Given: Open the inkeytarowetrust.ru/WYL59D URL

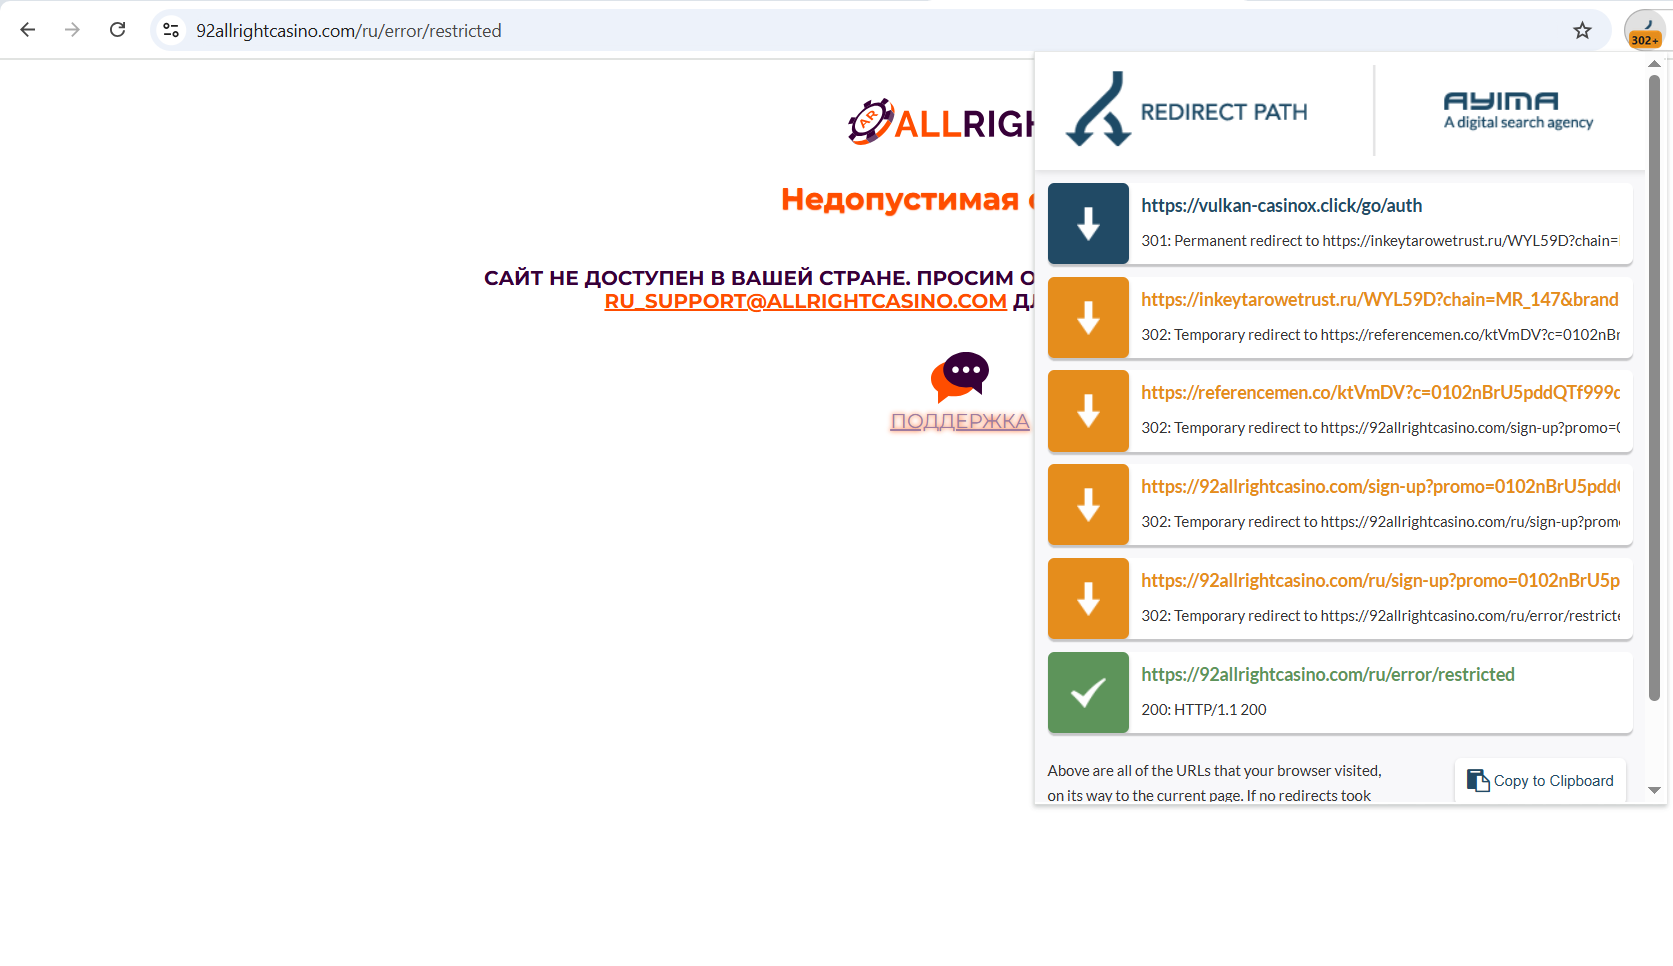Looking at the screenshot, I should pyautogui.click(x=1380, y=299).
